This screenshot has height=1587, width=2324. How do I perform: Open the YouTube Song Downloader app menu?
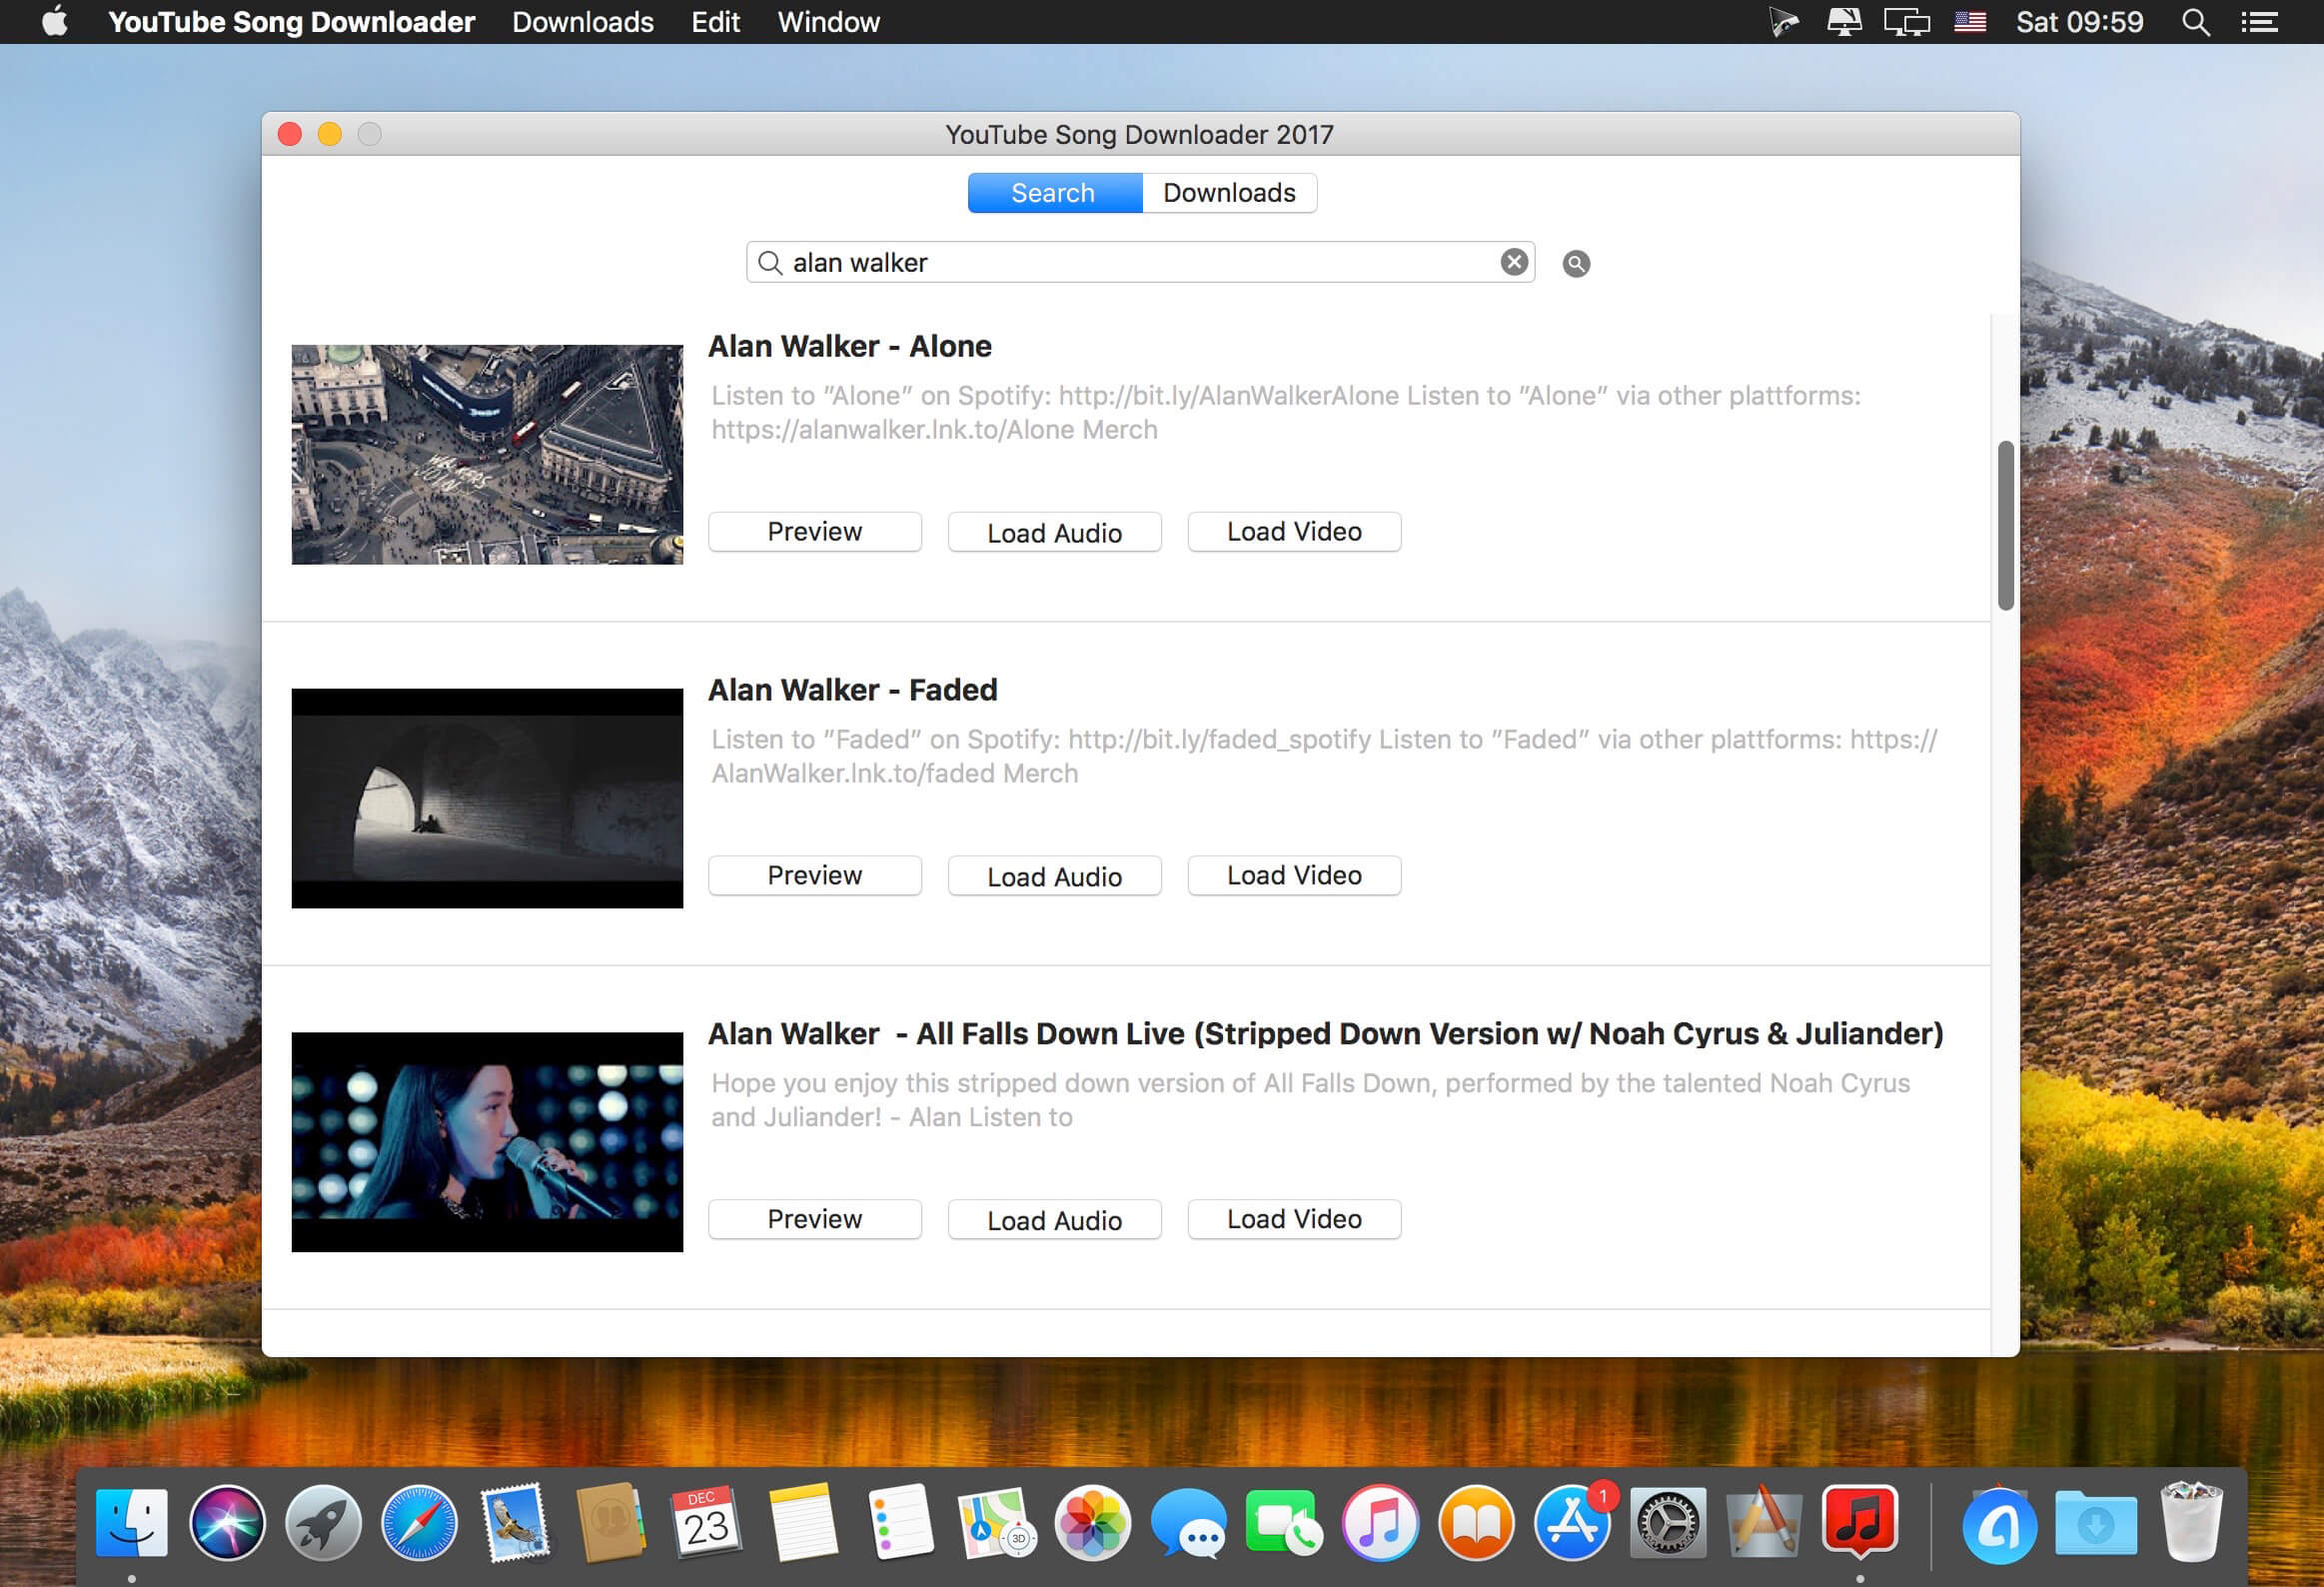click(x=291, y=21)
